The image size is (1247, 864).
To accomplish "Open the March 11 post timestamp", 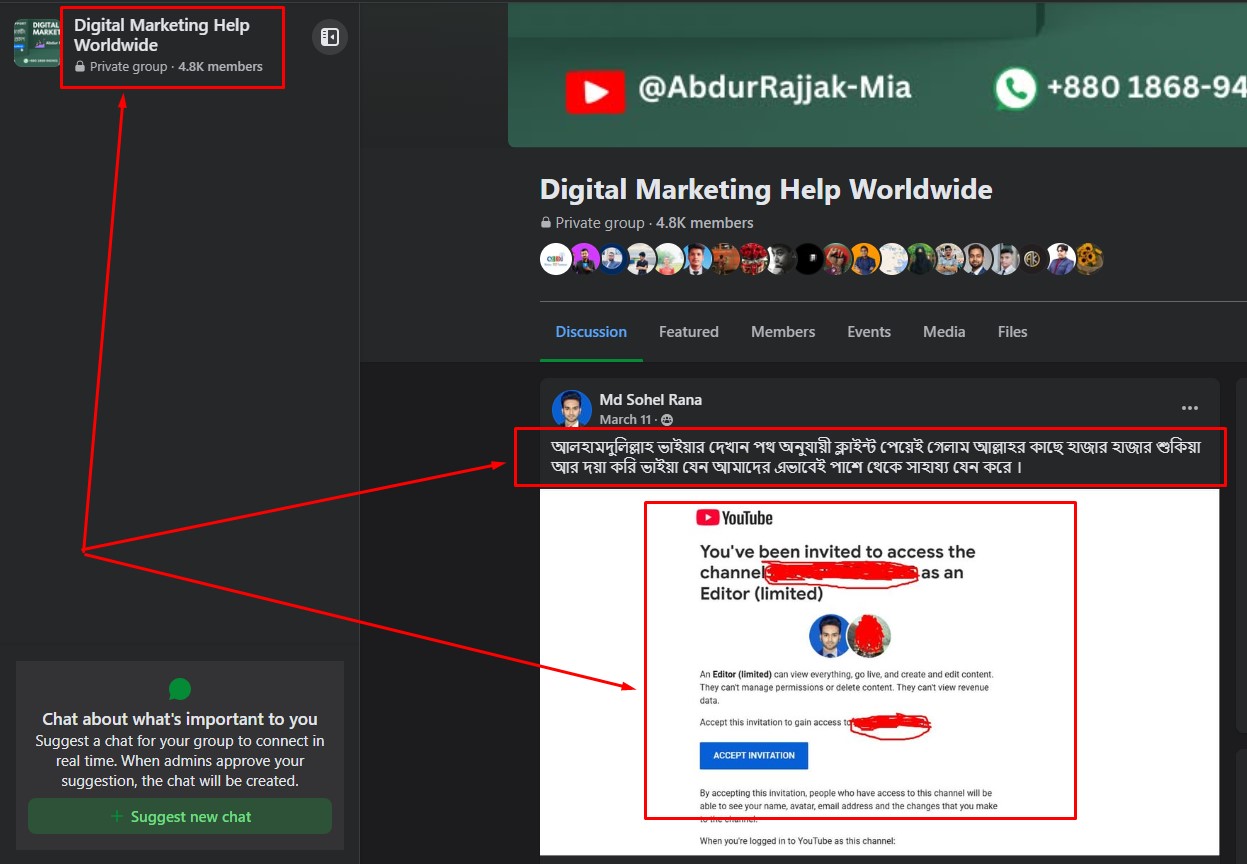I will (625, 420).
